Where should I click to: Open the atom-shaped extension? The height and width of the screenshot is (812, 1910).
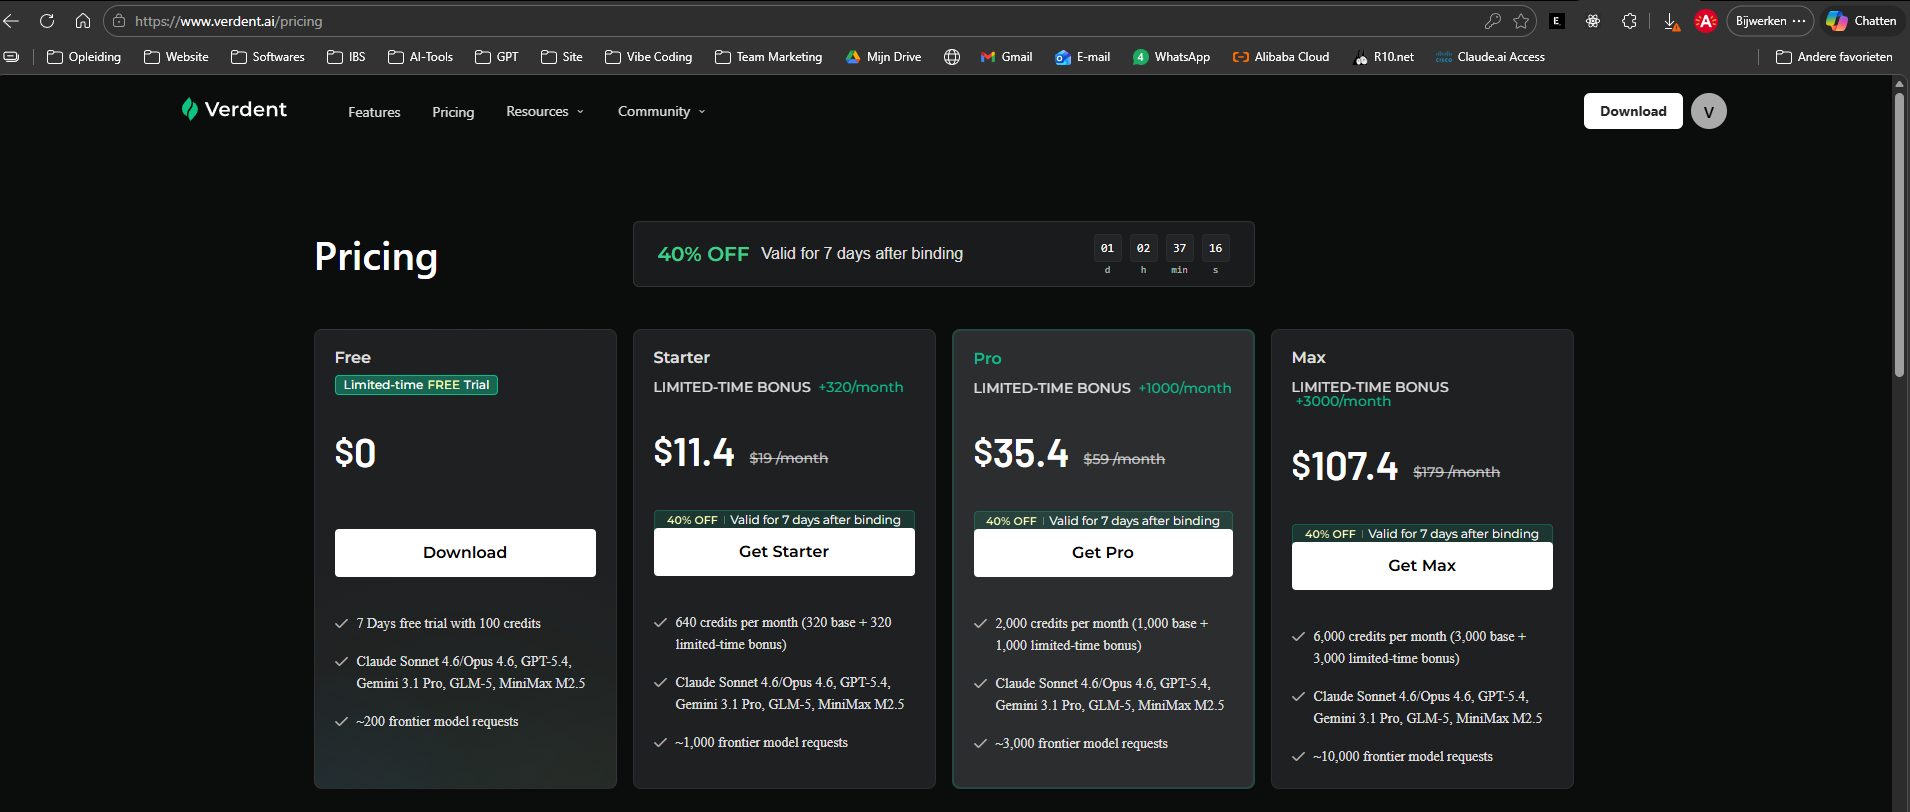point(1593,21)
